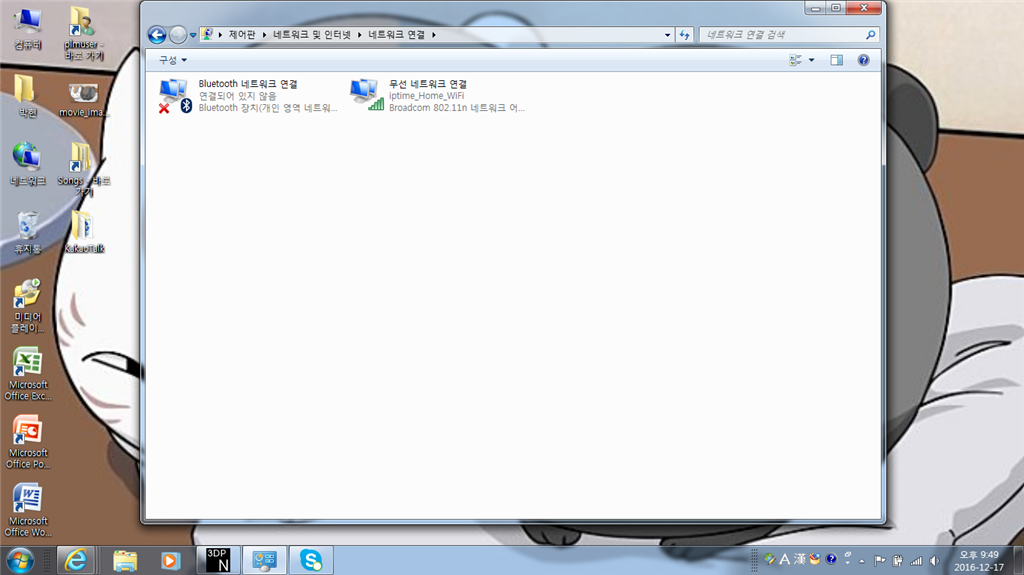Click the 漢 hanja conversion button

point(800,559)
